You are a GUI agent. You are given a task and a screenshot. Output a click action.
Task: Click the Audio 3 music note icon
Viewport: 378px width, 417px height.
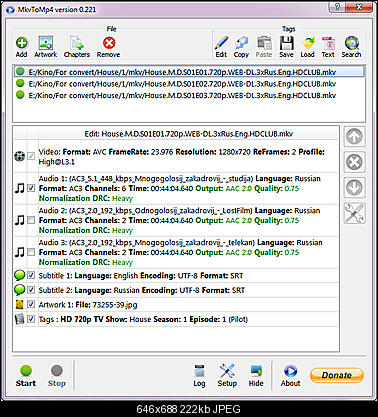[x=20, y=252]
